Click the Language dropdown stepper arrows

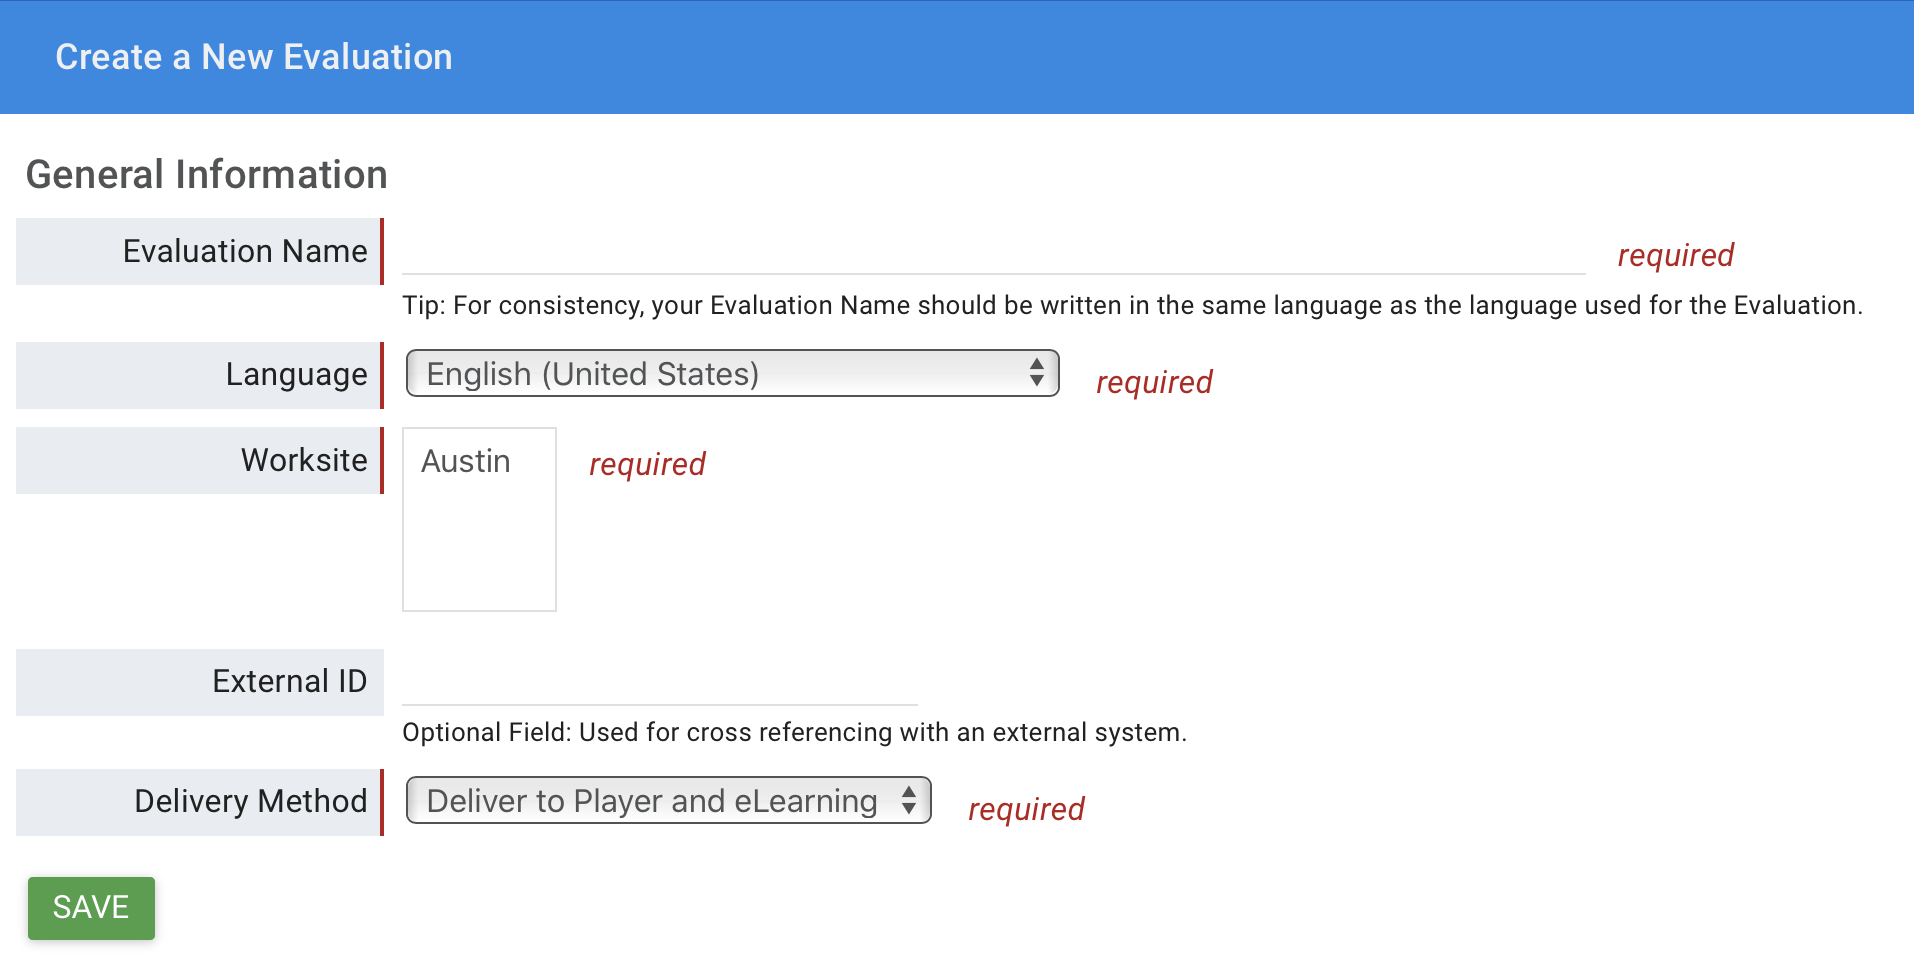point(1037,373)
